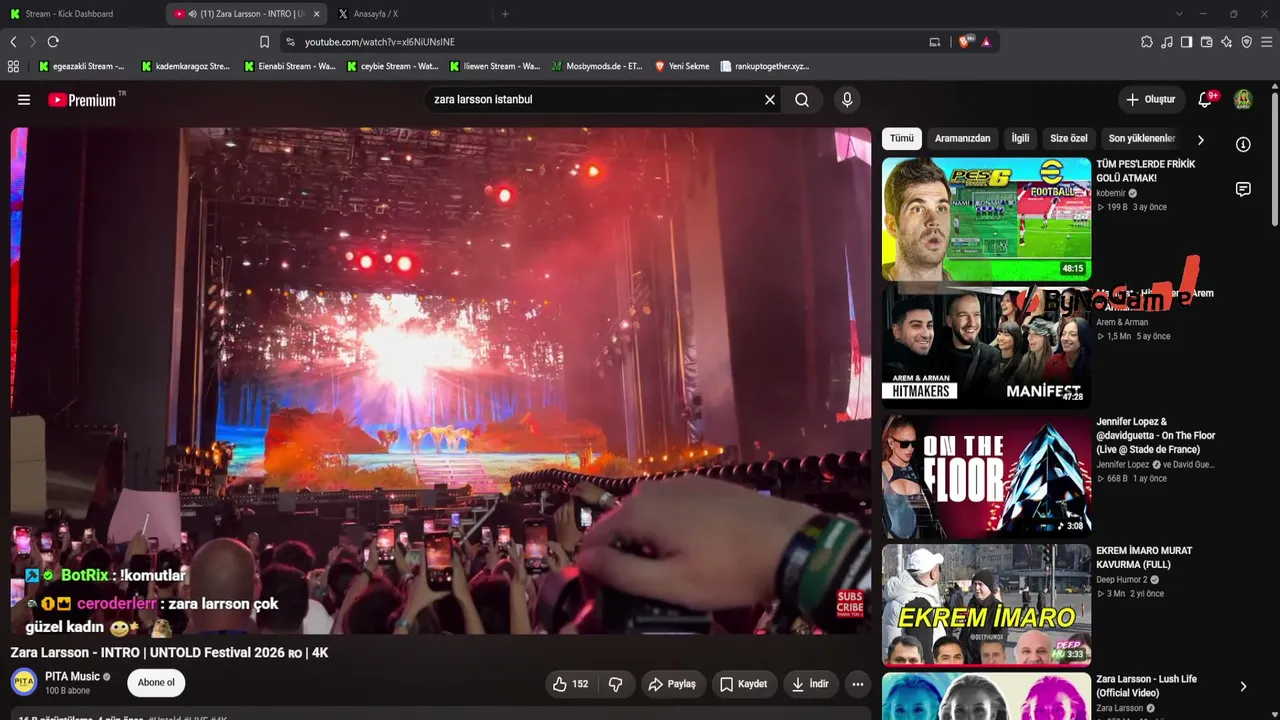
Task: Open the info panel icon in sidebar
Action: pyautogui.click(x=1243, y=145)
